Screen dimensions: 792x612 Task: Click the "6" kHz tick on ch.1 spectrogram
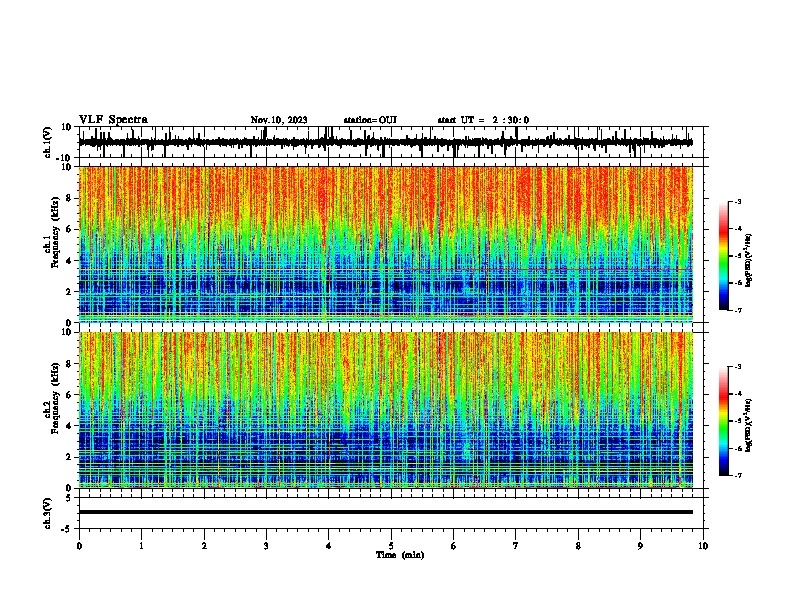(69, 229)
